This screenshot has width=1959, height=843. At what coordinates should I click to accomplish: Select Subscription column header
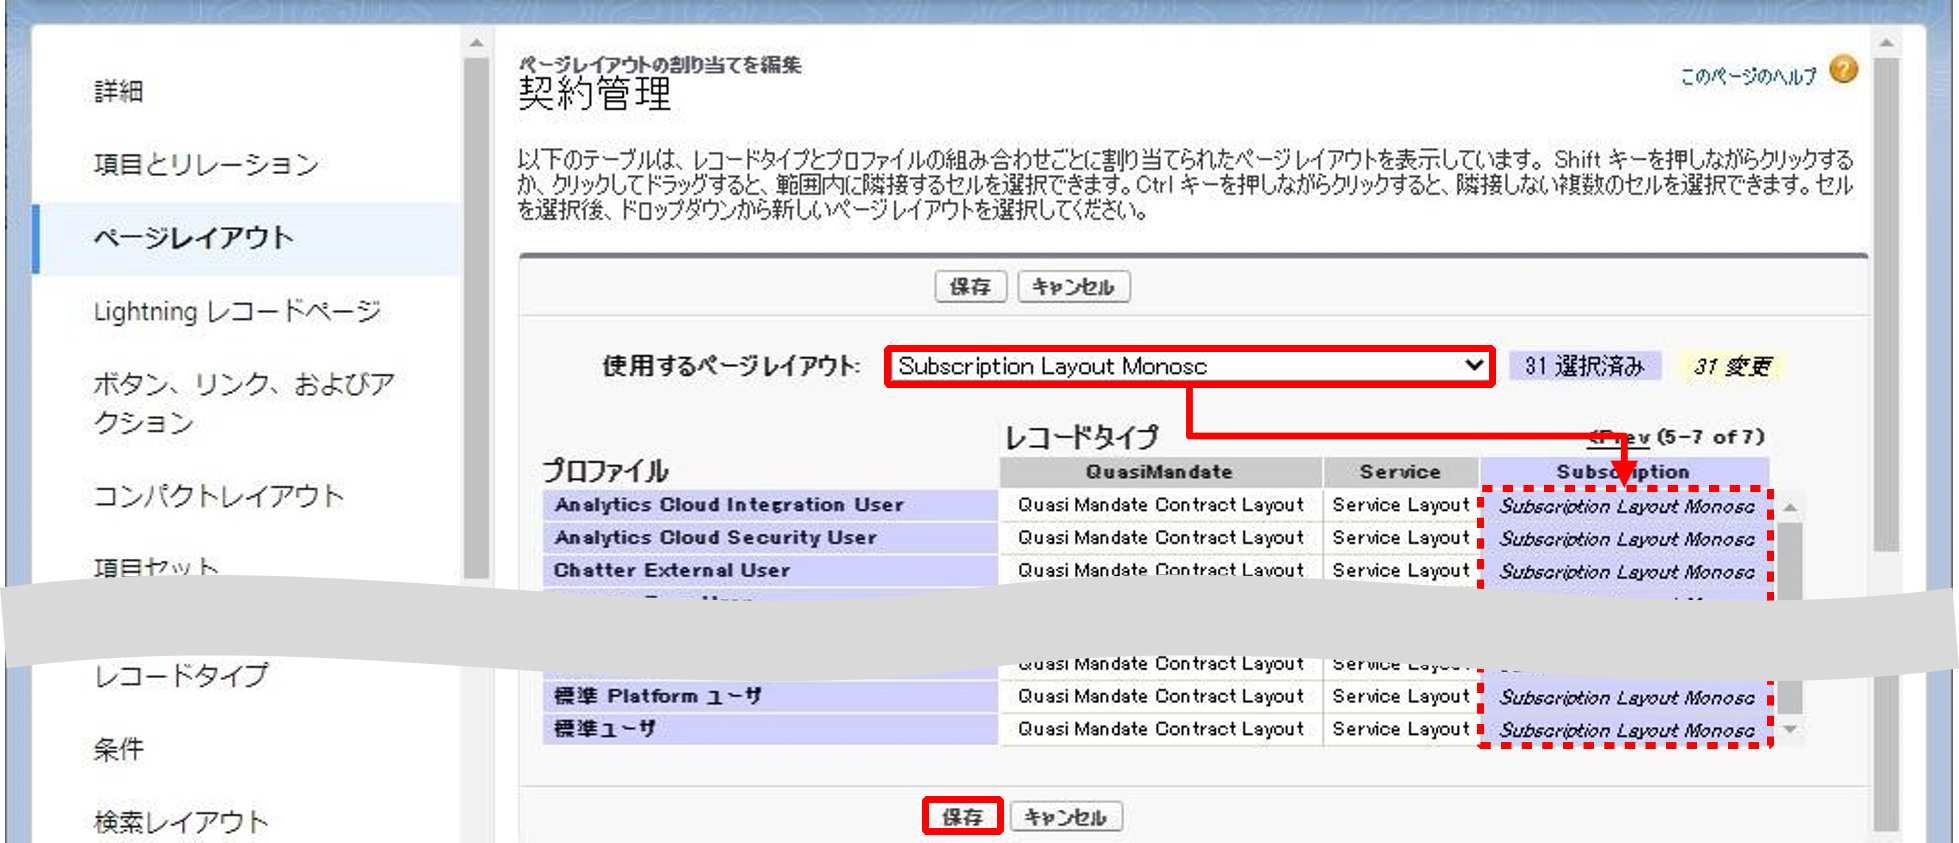[x=1623, y=472]
